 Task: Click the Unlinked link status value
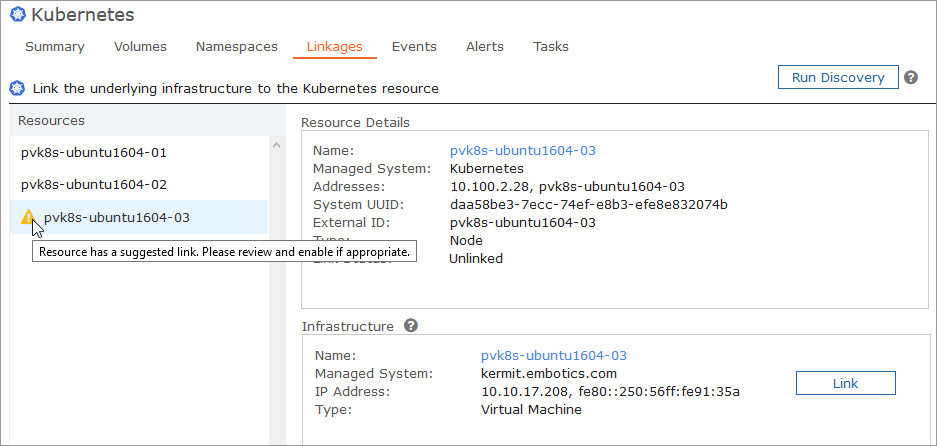pyautogui.click(x=476, y=258)
